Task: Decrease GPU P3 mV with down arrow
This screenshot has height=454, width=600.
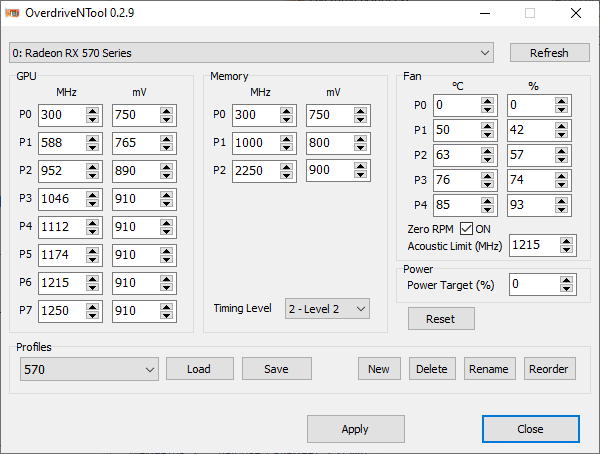Action: [x=166, y=203]
